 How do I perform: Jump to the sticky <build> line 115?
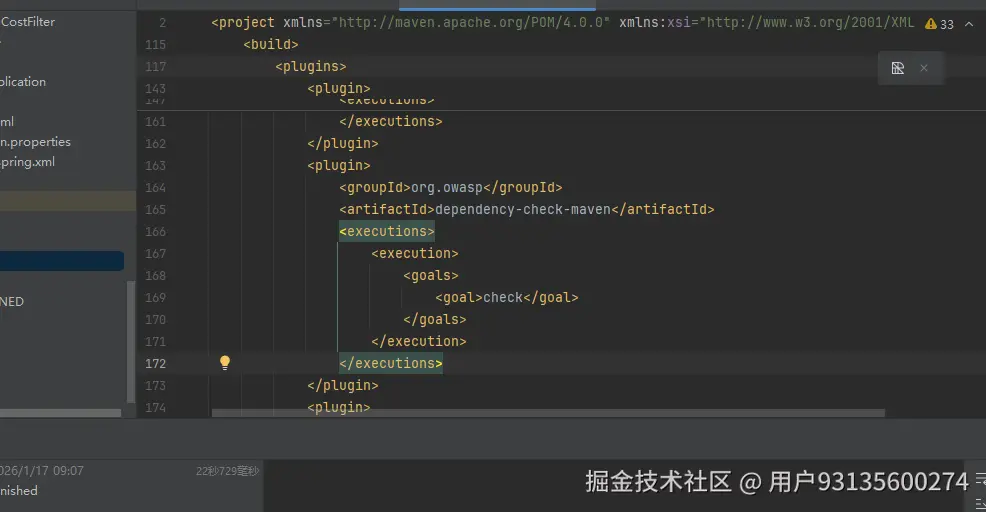coord(270,45)
